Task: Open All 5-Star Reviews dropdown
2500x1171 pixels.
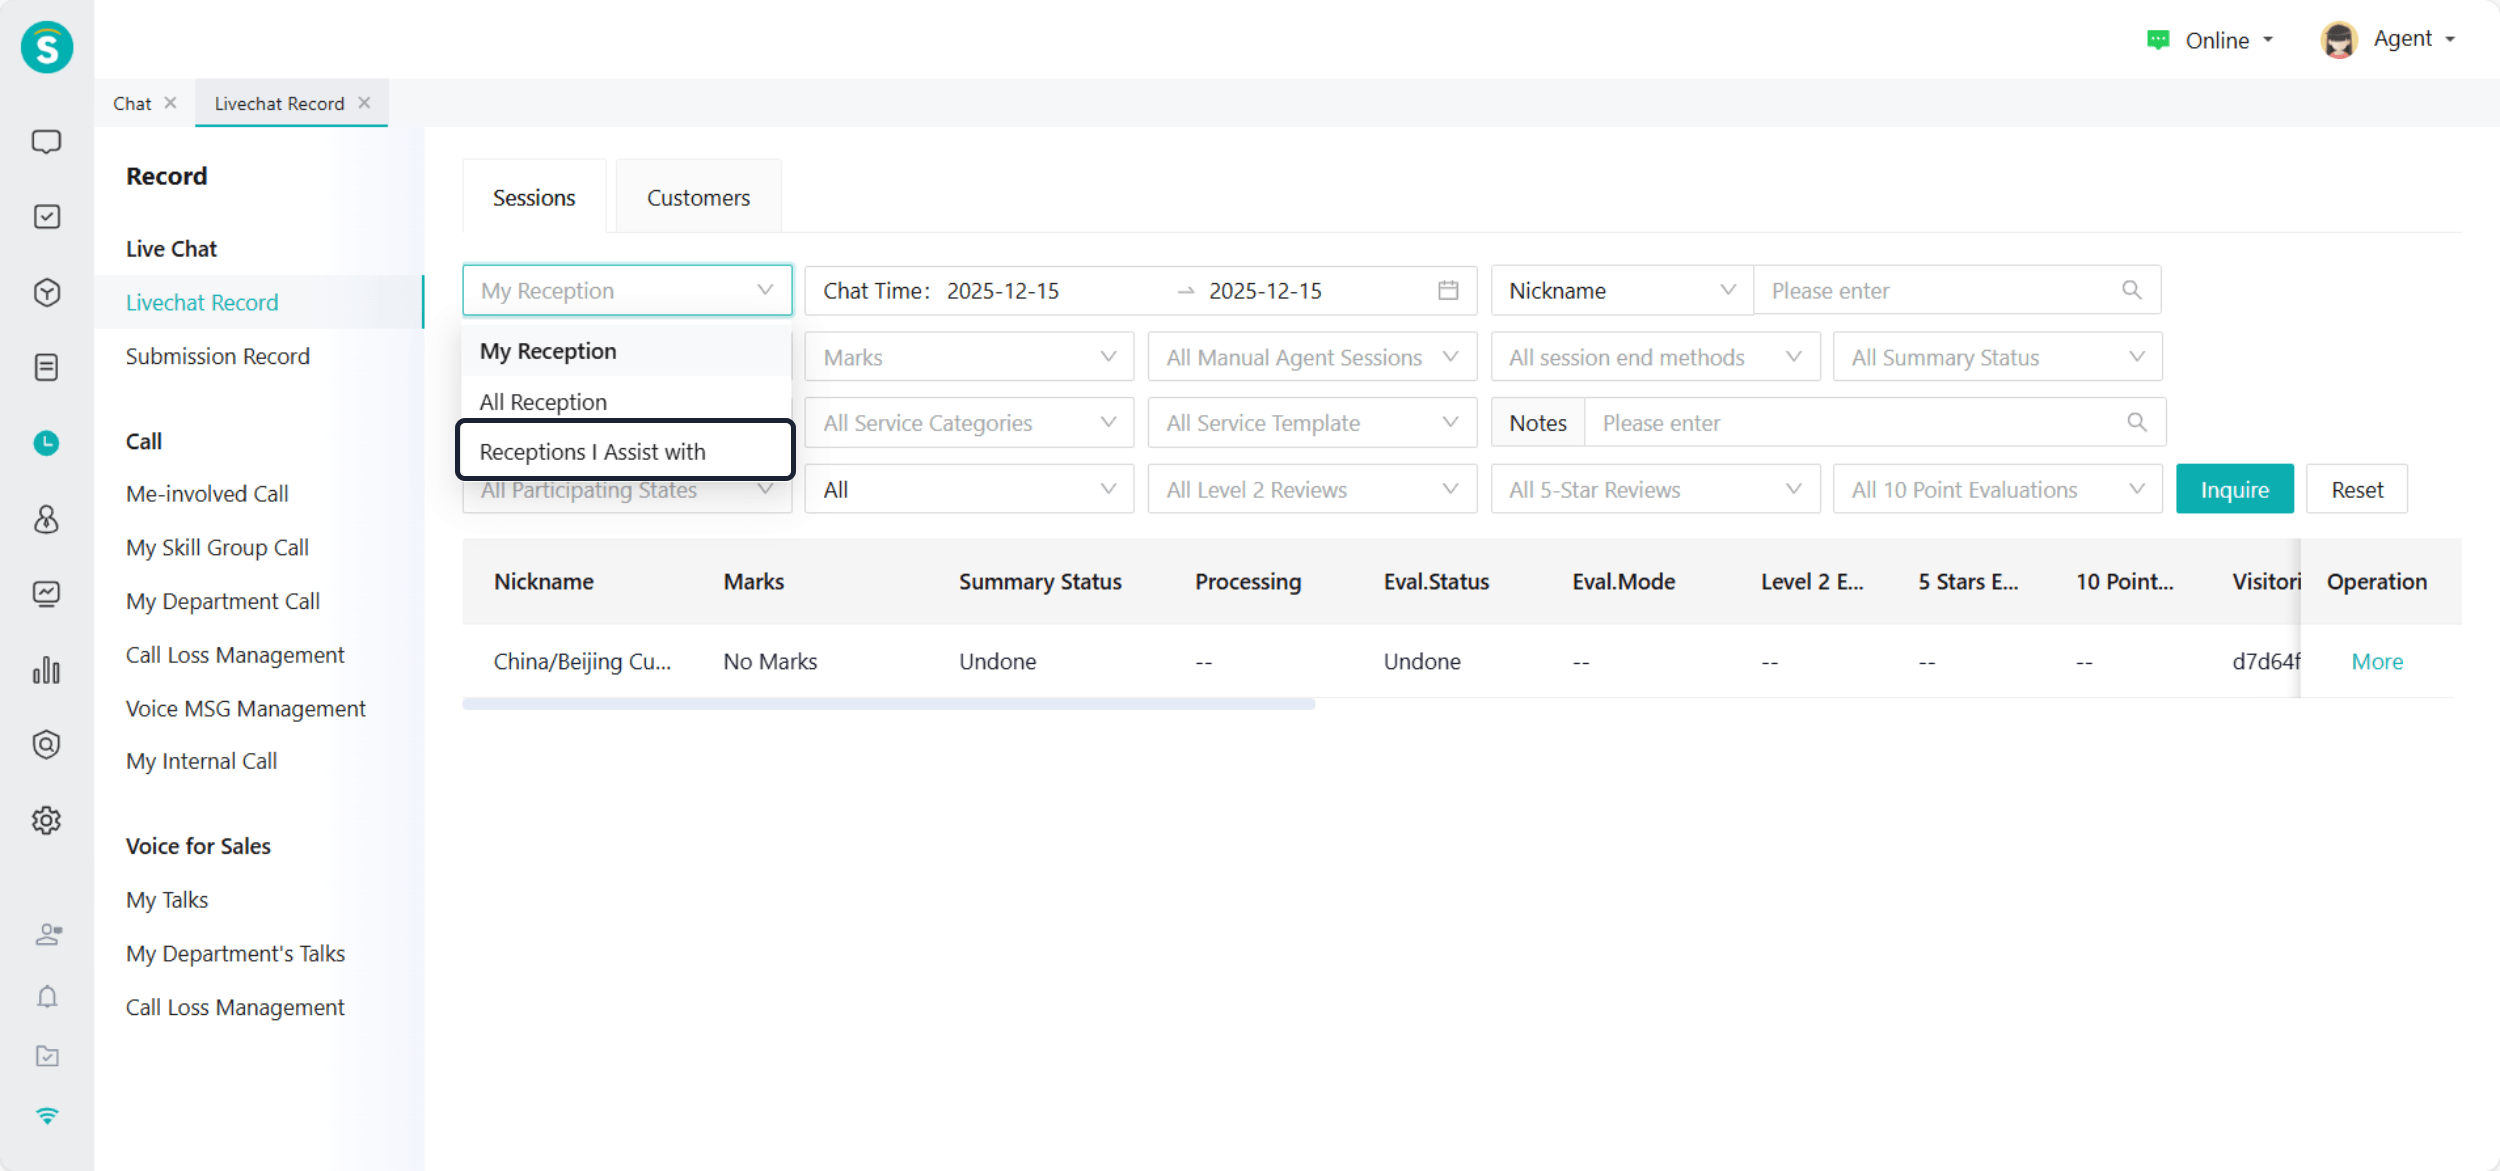Action: 1654,490
